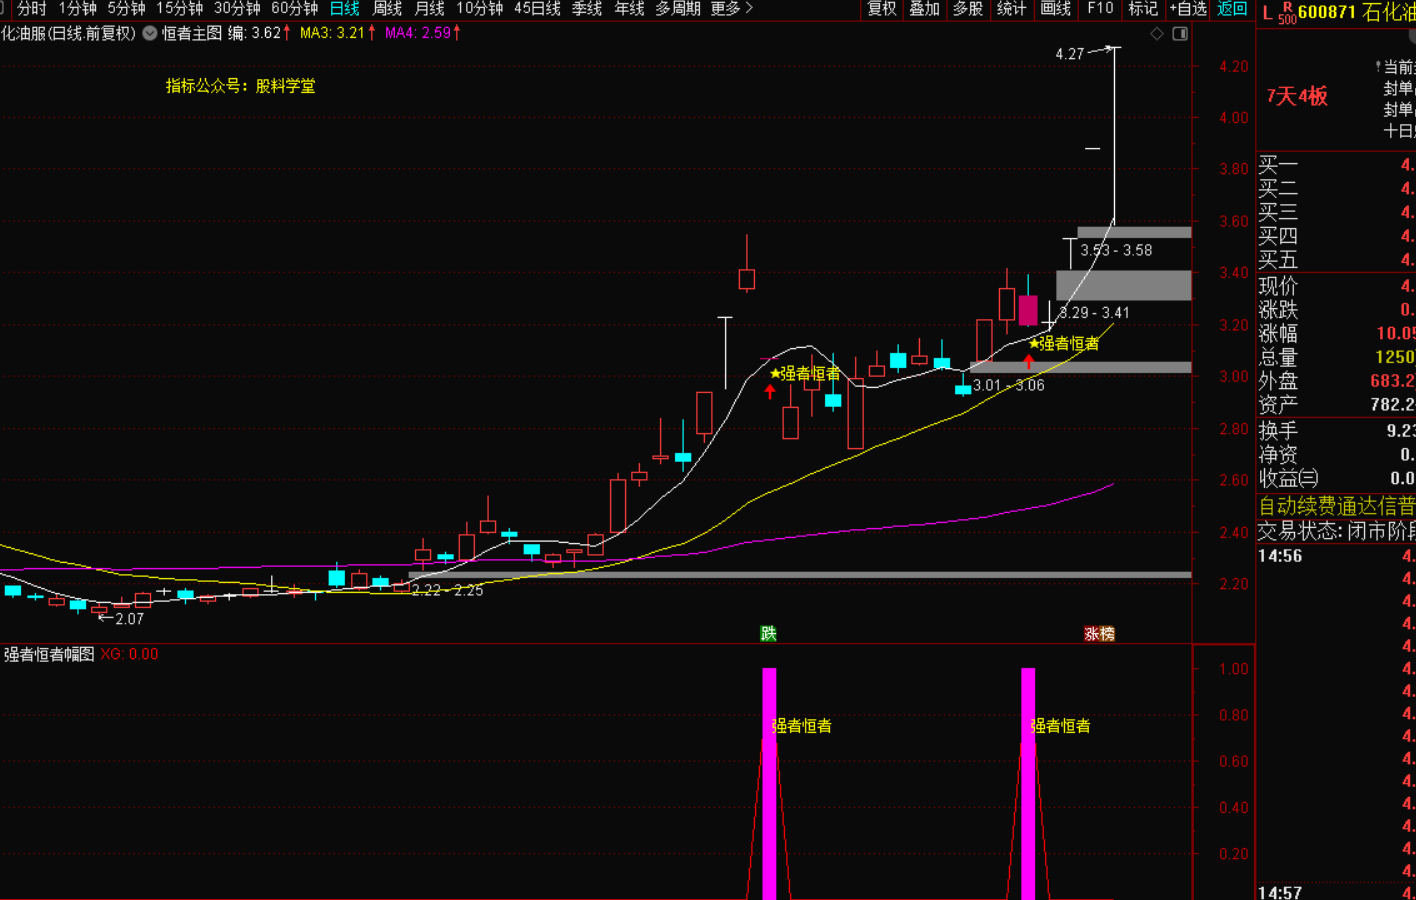Viewport: 1416px width, 900px height.
Task: Add stock via +自选 button
Action: pyautogui.click(x=1188, y=9)
